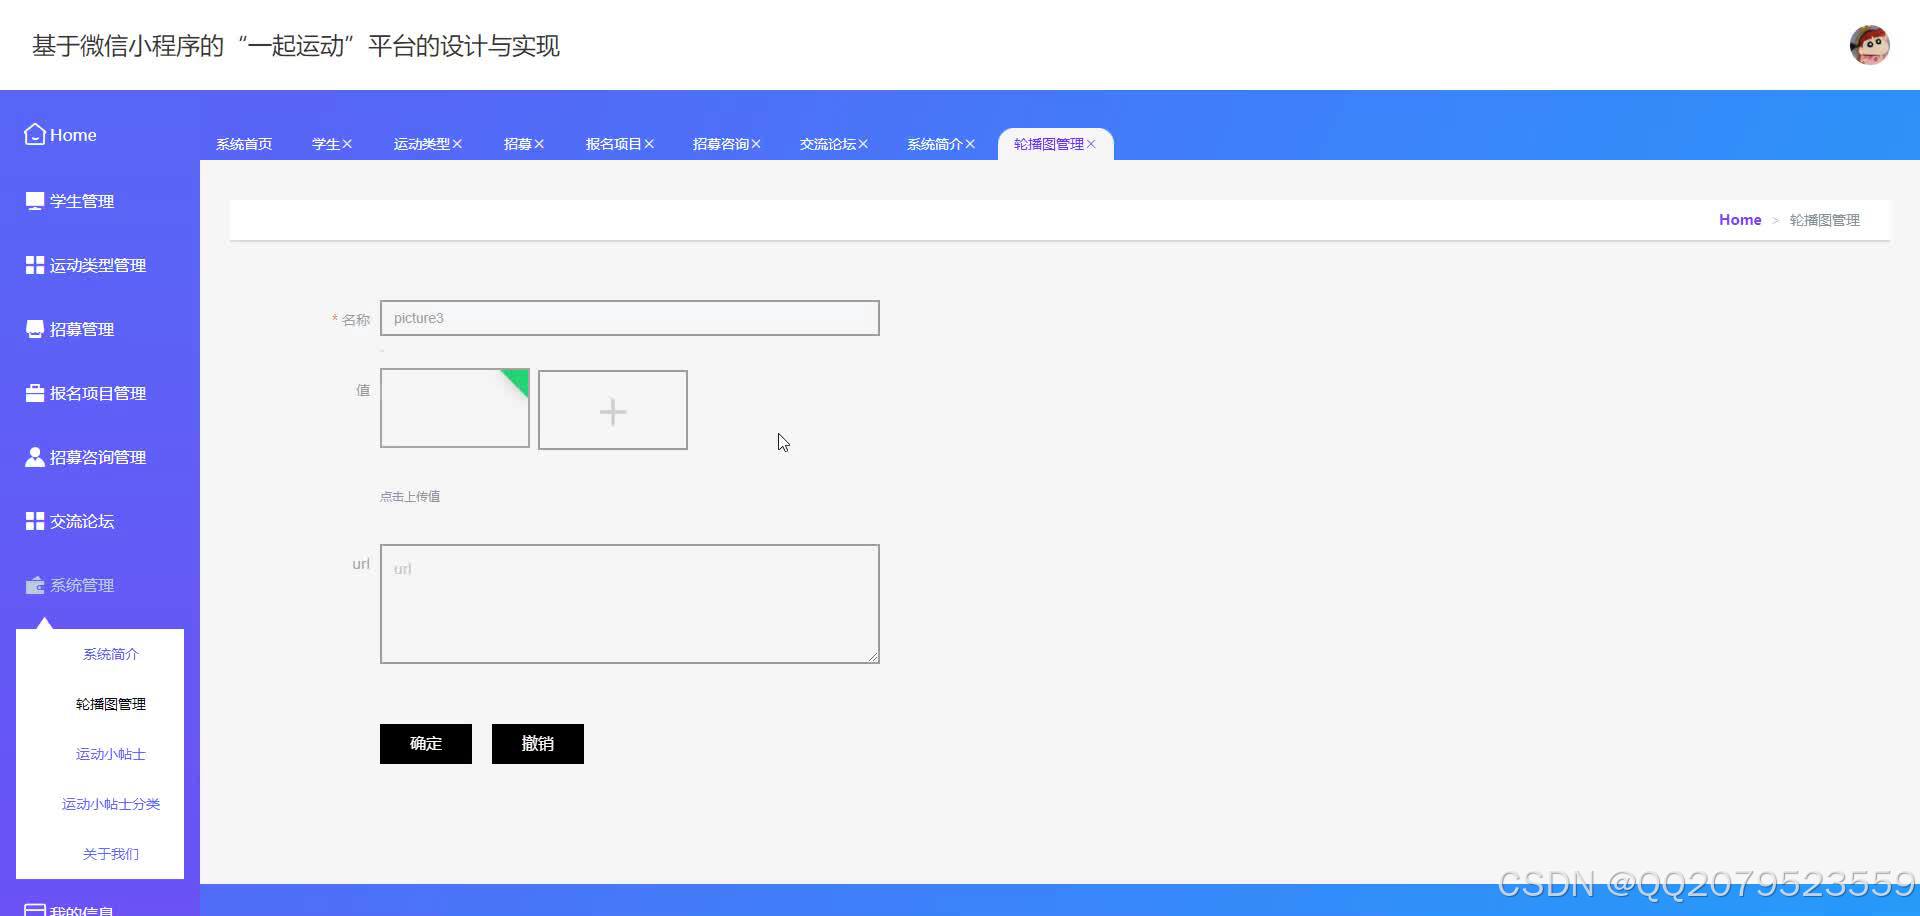This screenshot has height=916, width=1920.
Task: Switch to the 学生 tab
Action: (x=325, y=144)
